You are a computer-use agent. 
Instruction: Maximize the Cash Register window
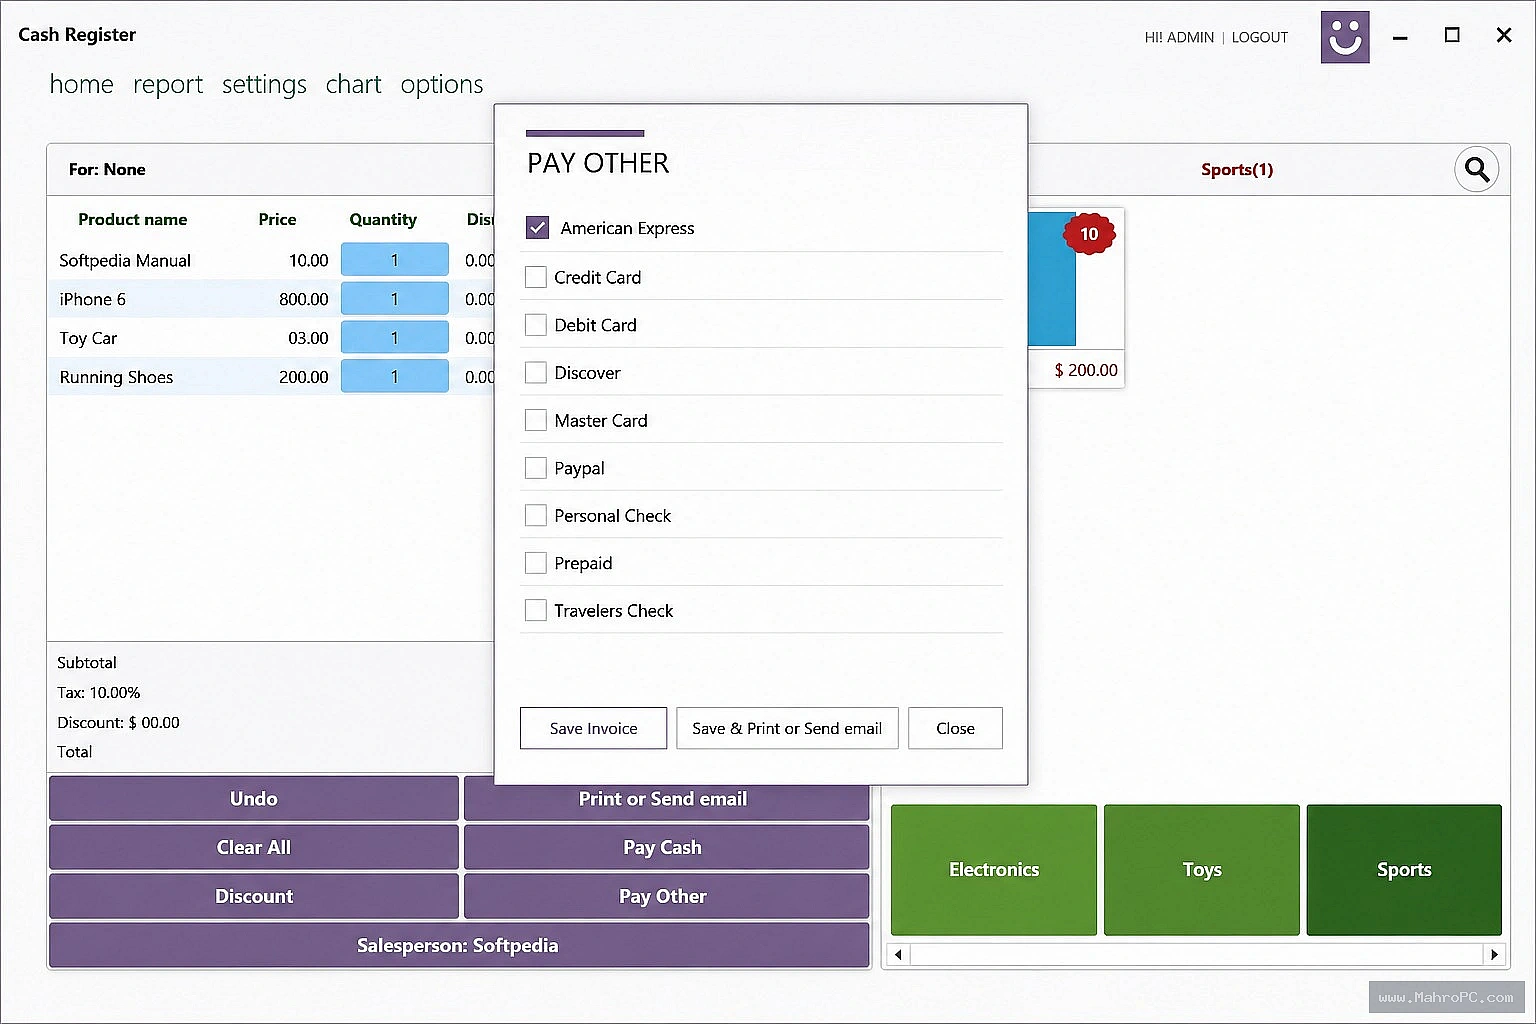[1452, 35]
